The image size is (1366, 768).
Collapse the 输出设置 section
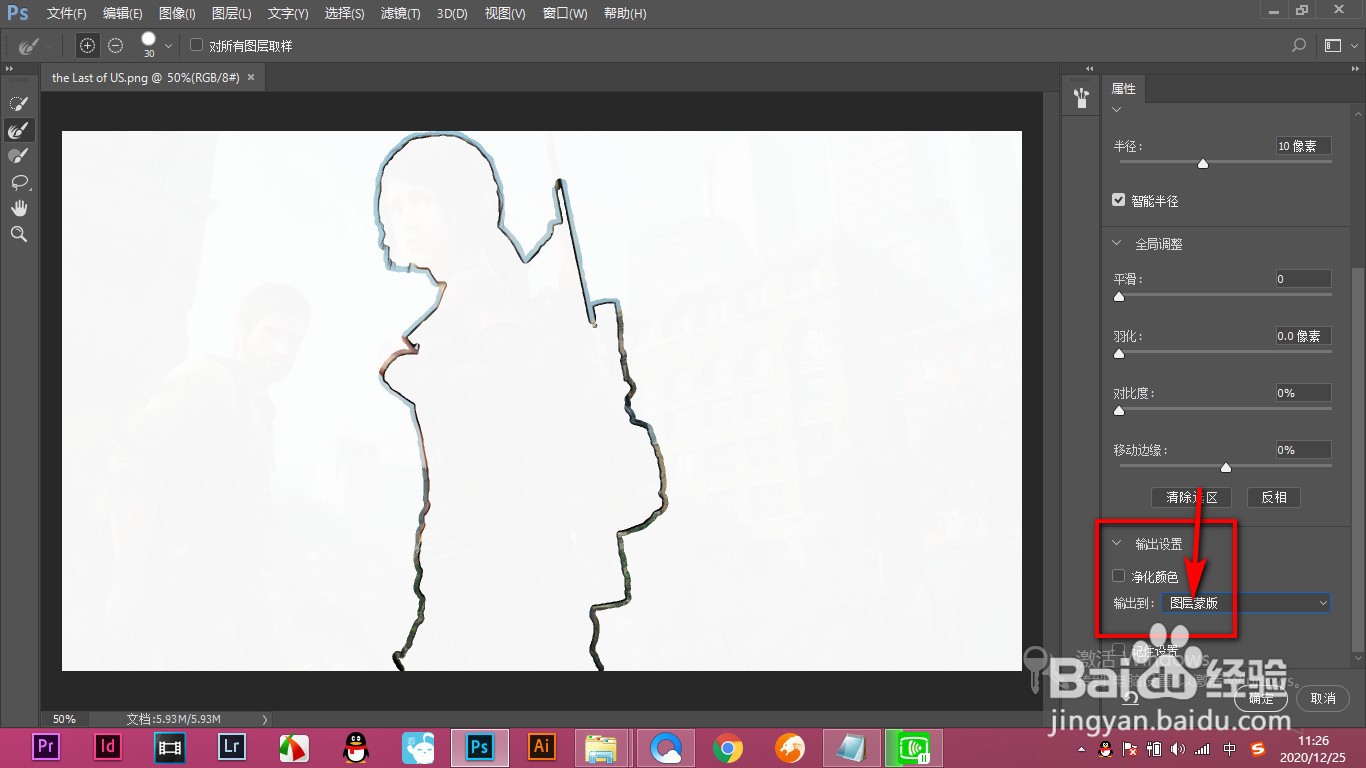click(x=1118, y=544)
